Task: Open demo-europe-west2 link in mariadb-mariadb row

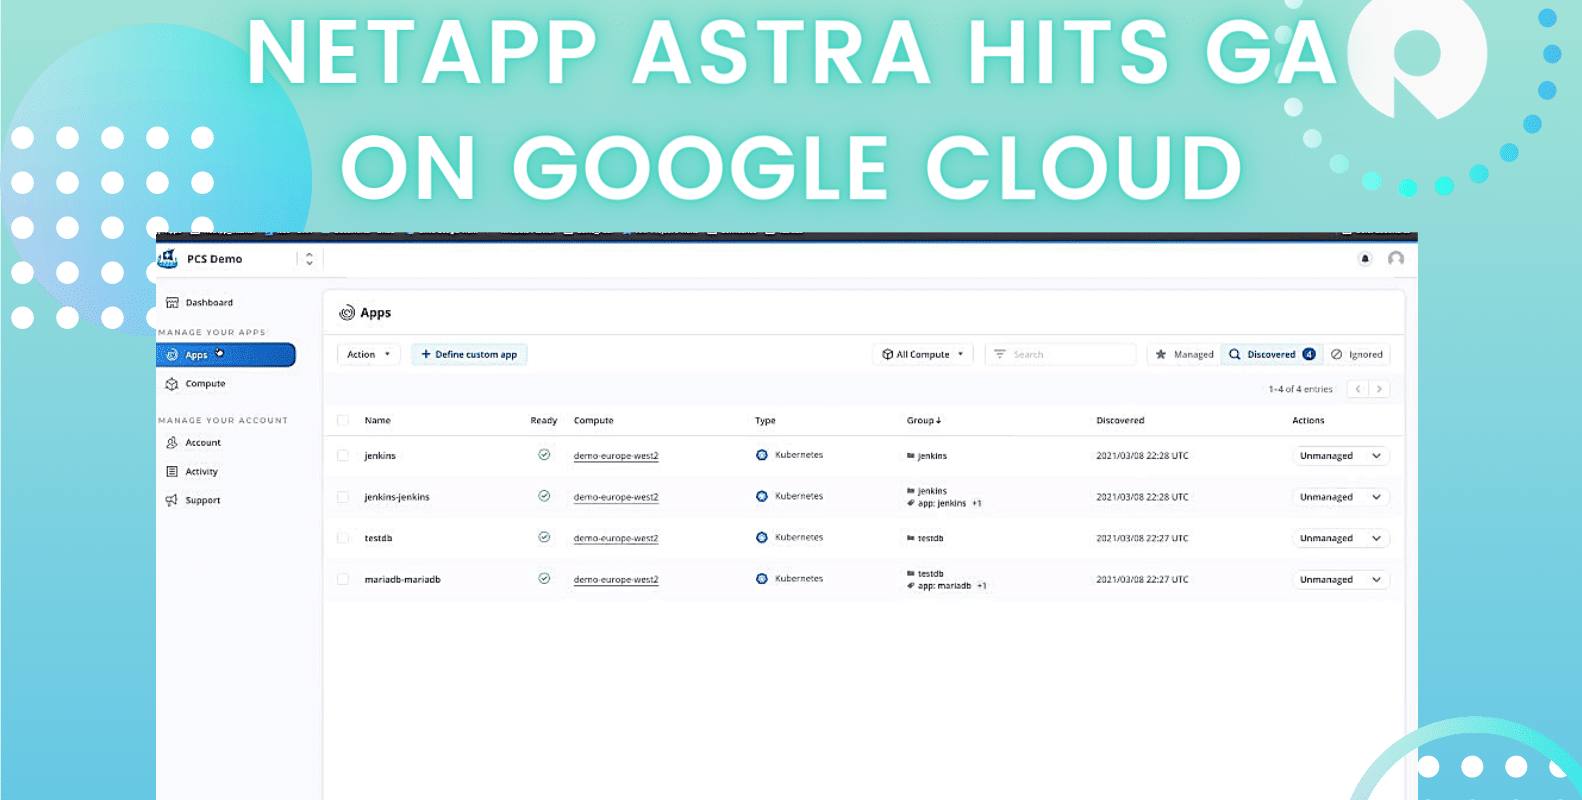Action: (616, 579)
